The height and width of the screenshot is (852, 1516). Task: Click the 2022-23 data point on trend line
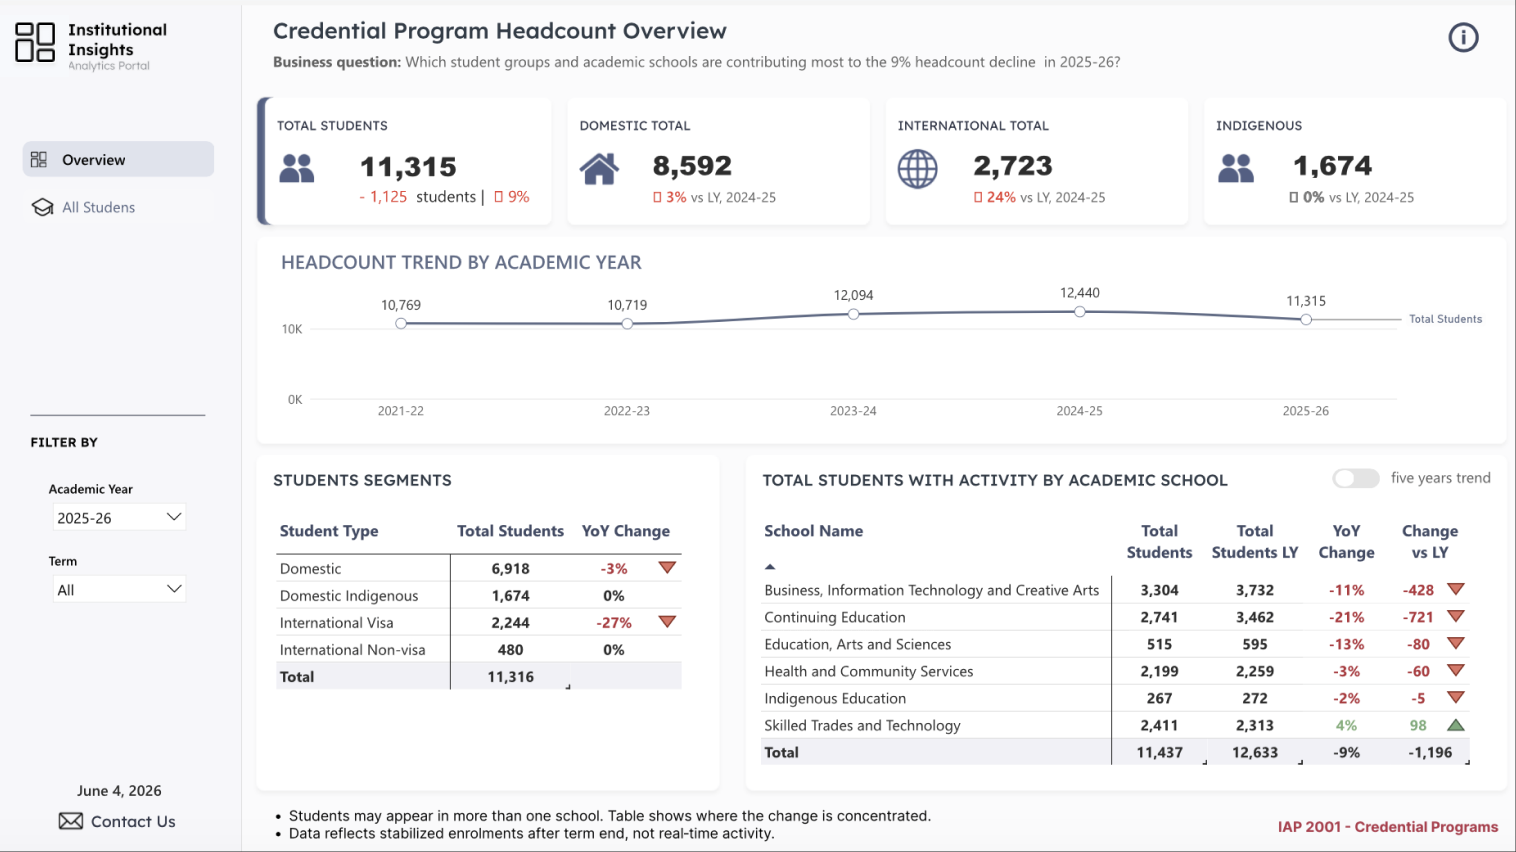(627, 324)
